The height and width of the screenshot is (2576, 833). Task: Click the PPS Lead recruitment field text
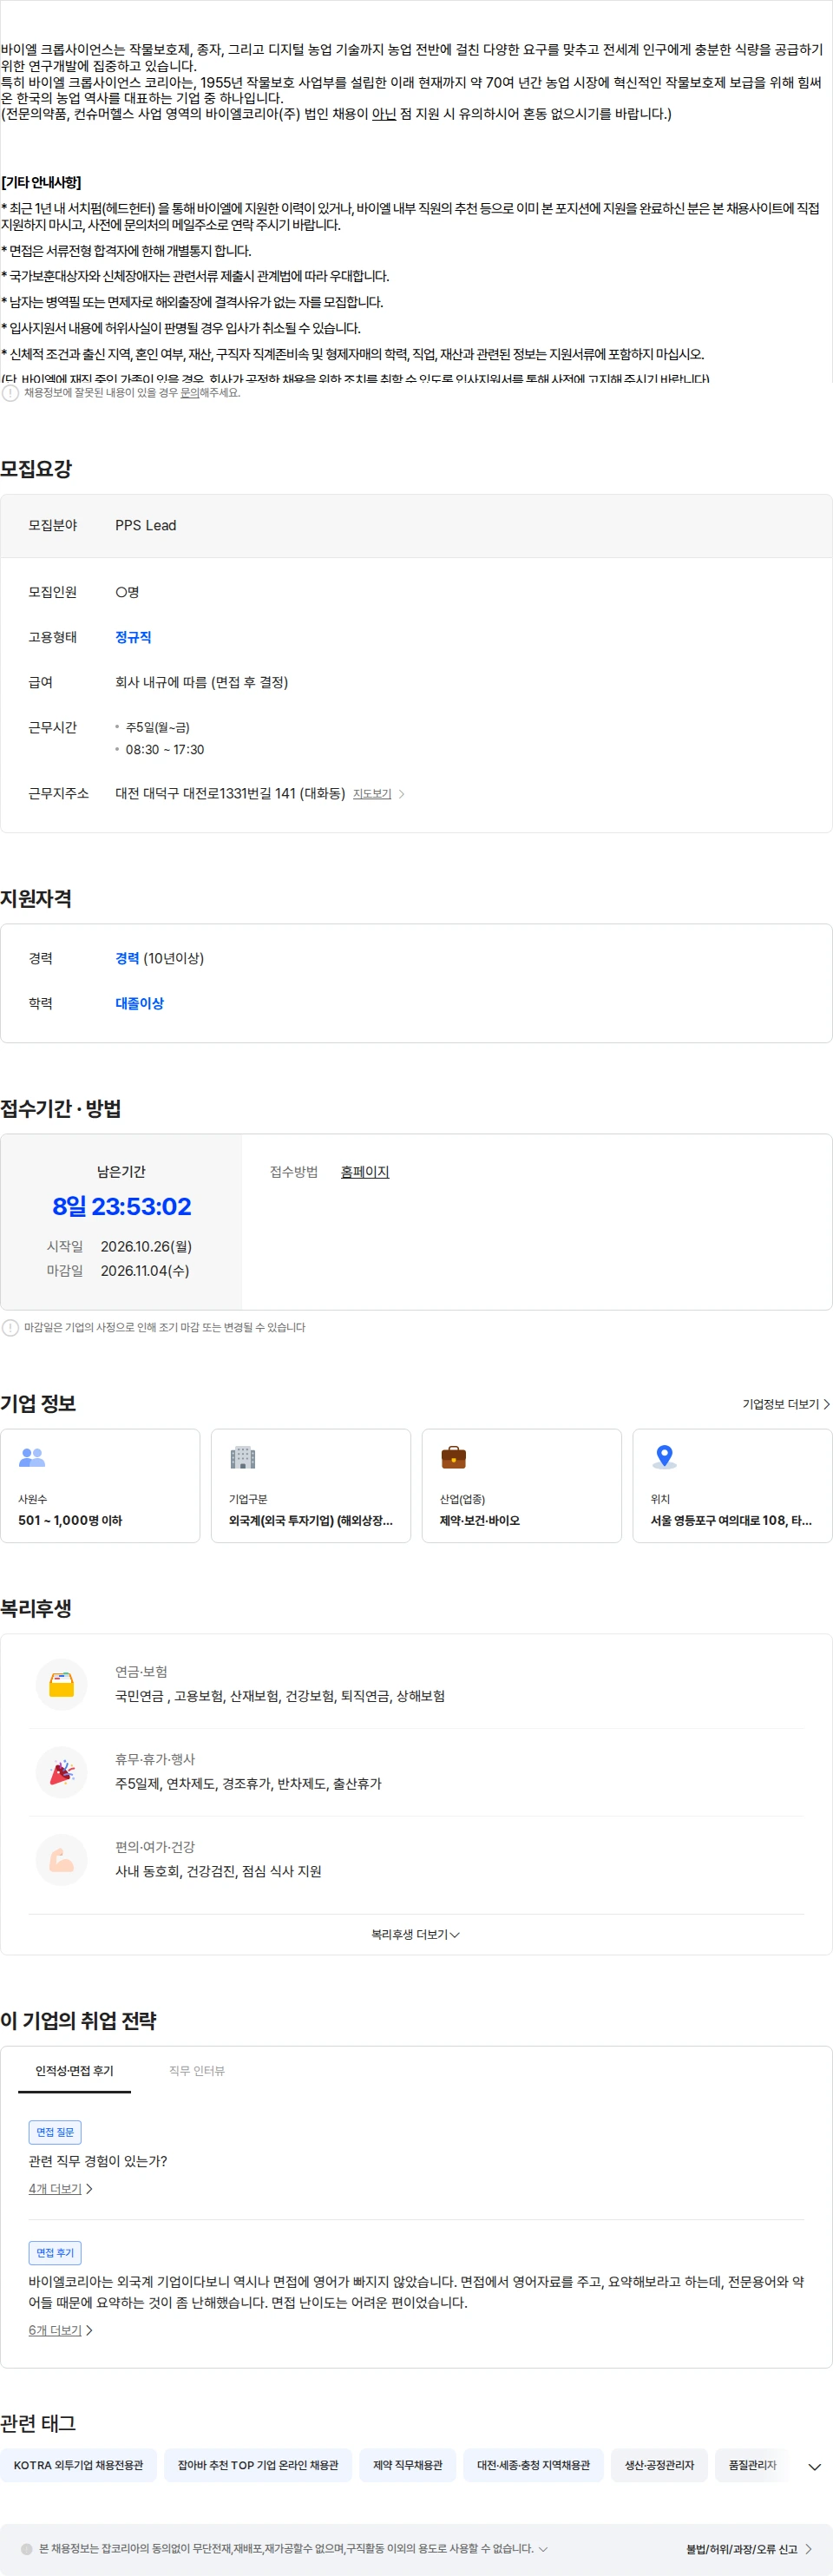pos(146,525)
